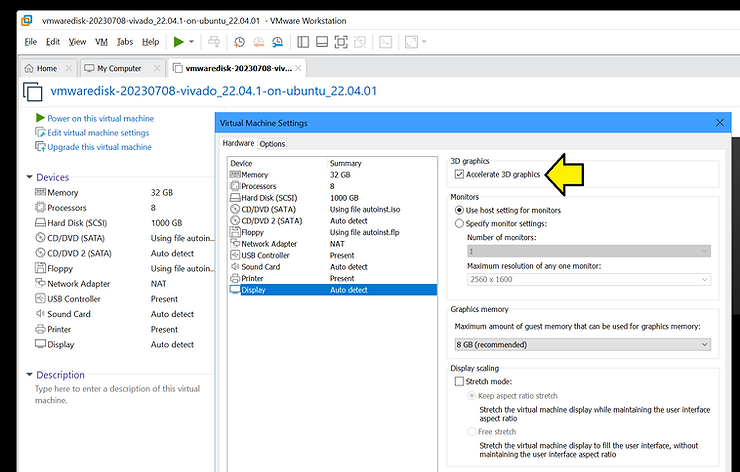
Task: Select Keep aspect ratio stretch option
Action: click(471, 396)
